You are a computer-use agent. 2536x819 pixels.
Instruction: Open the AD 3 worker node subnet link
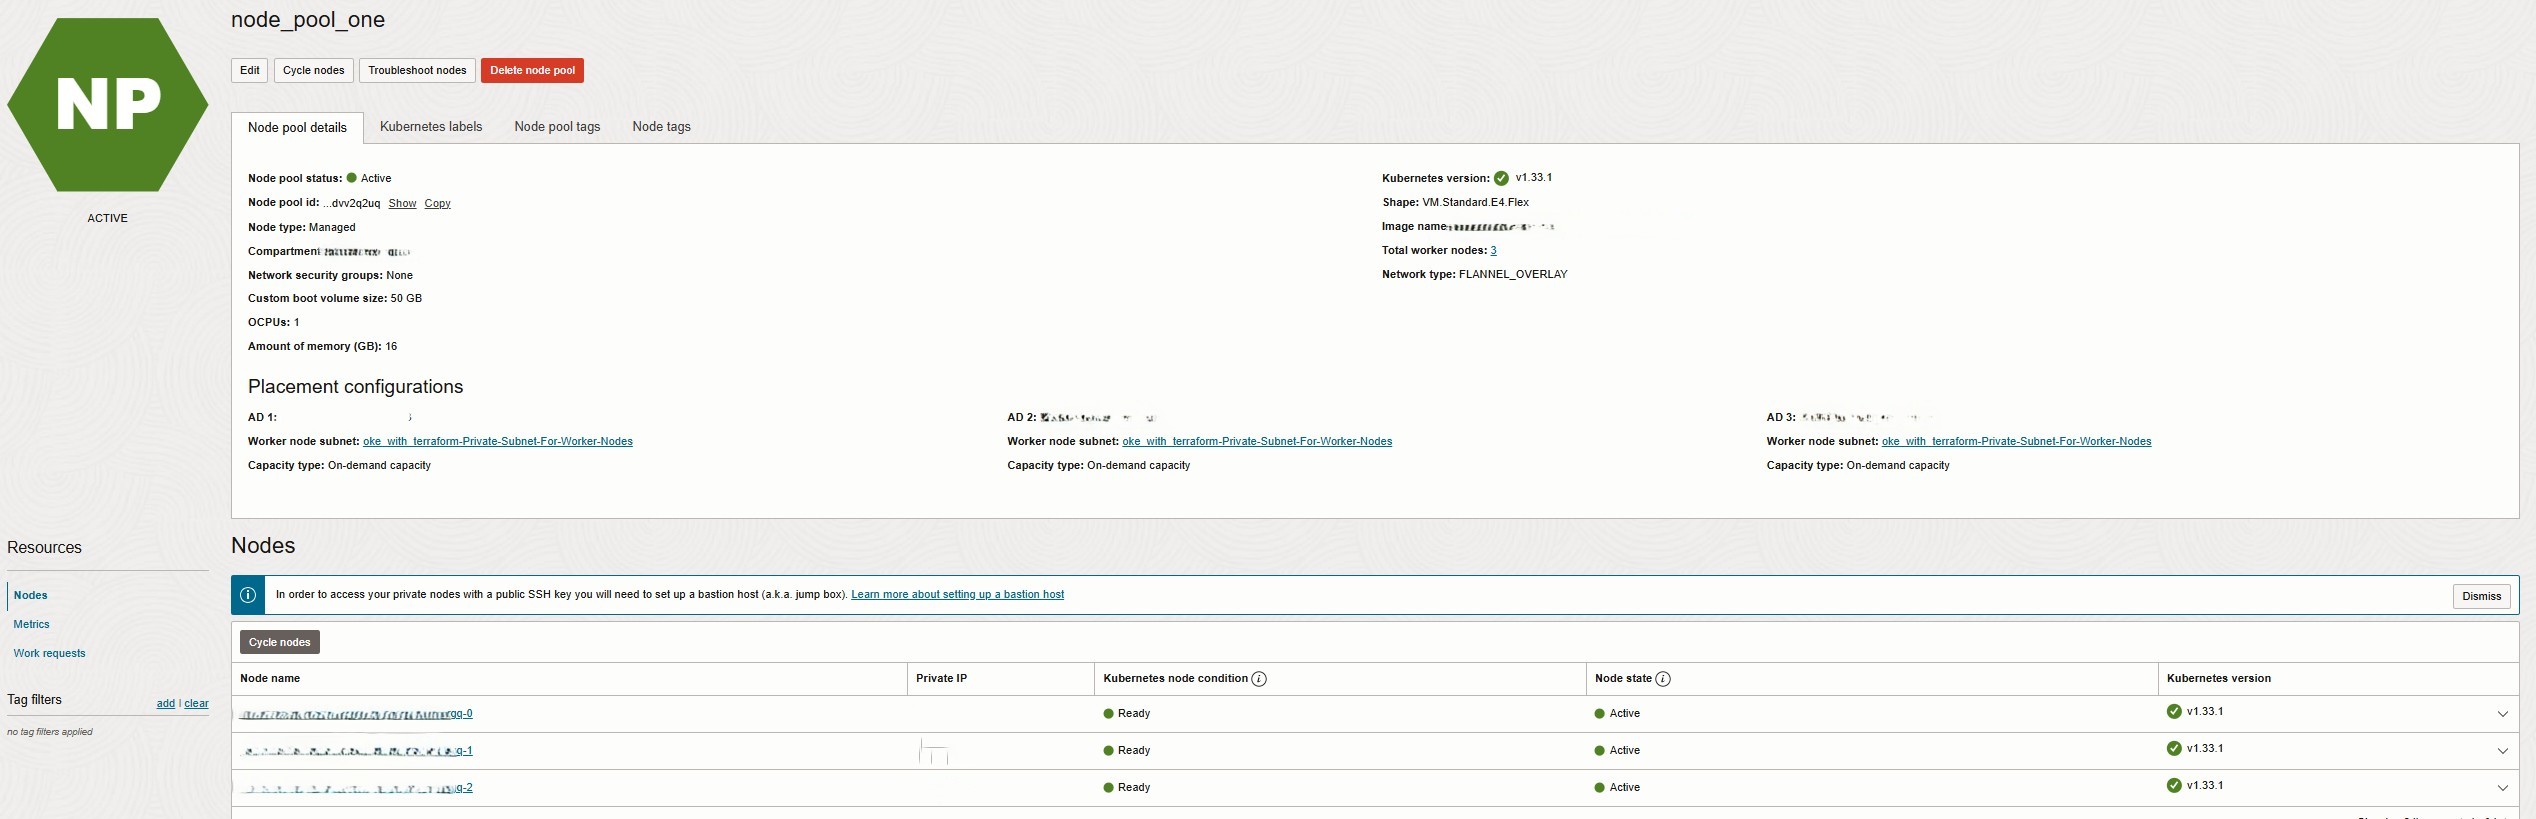(2016, 442)
